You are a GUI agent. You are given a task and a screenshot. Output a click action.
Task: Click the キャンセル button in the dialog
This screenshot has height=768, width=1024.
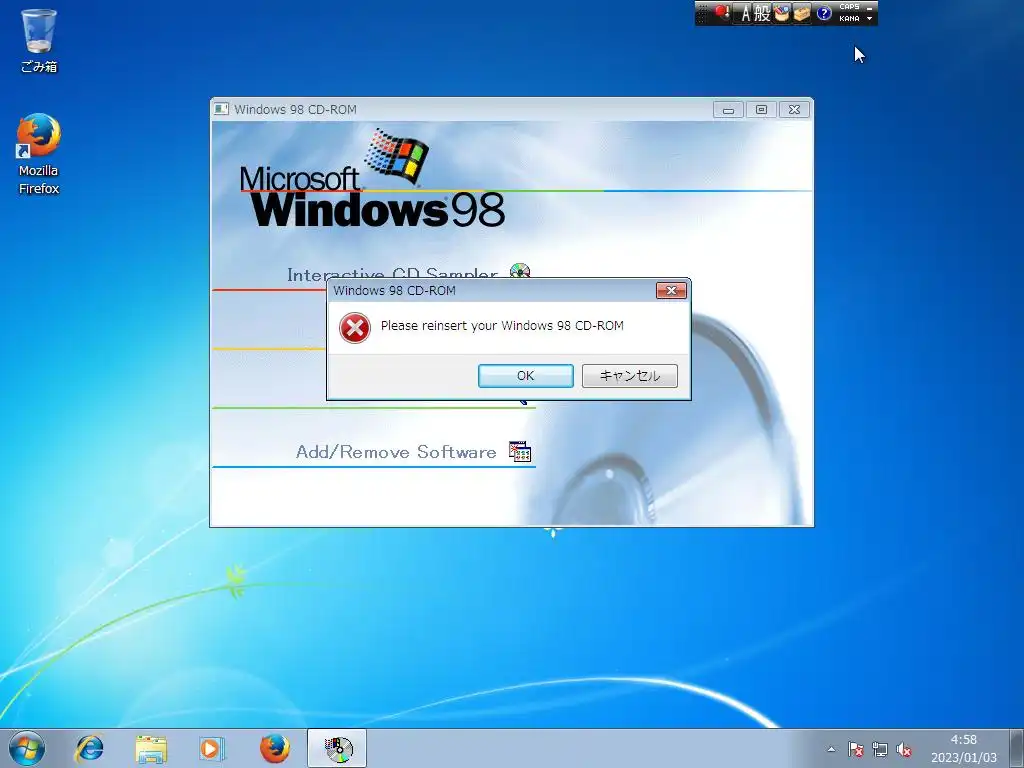tap(630, 376)
